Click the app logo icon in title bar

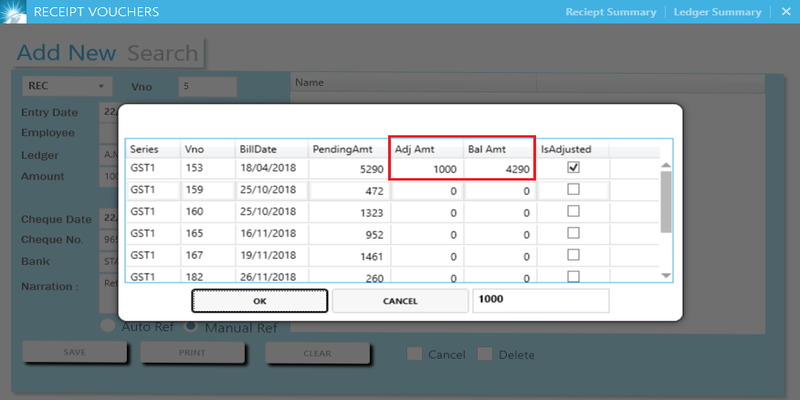pos(13,11)
